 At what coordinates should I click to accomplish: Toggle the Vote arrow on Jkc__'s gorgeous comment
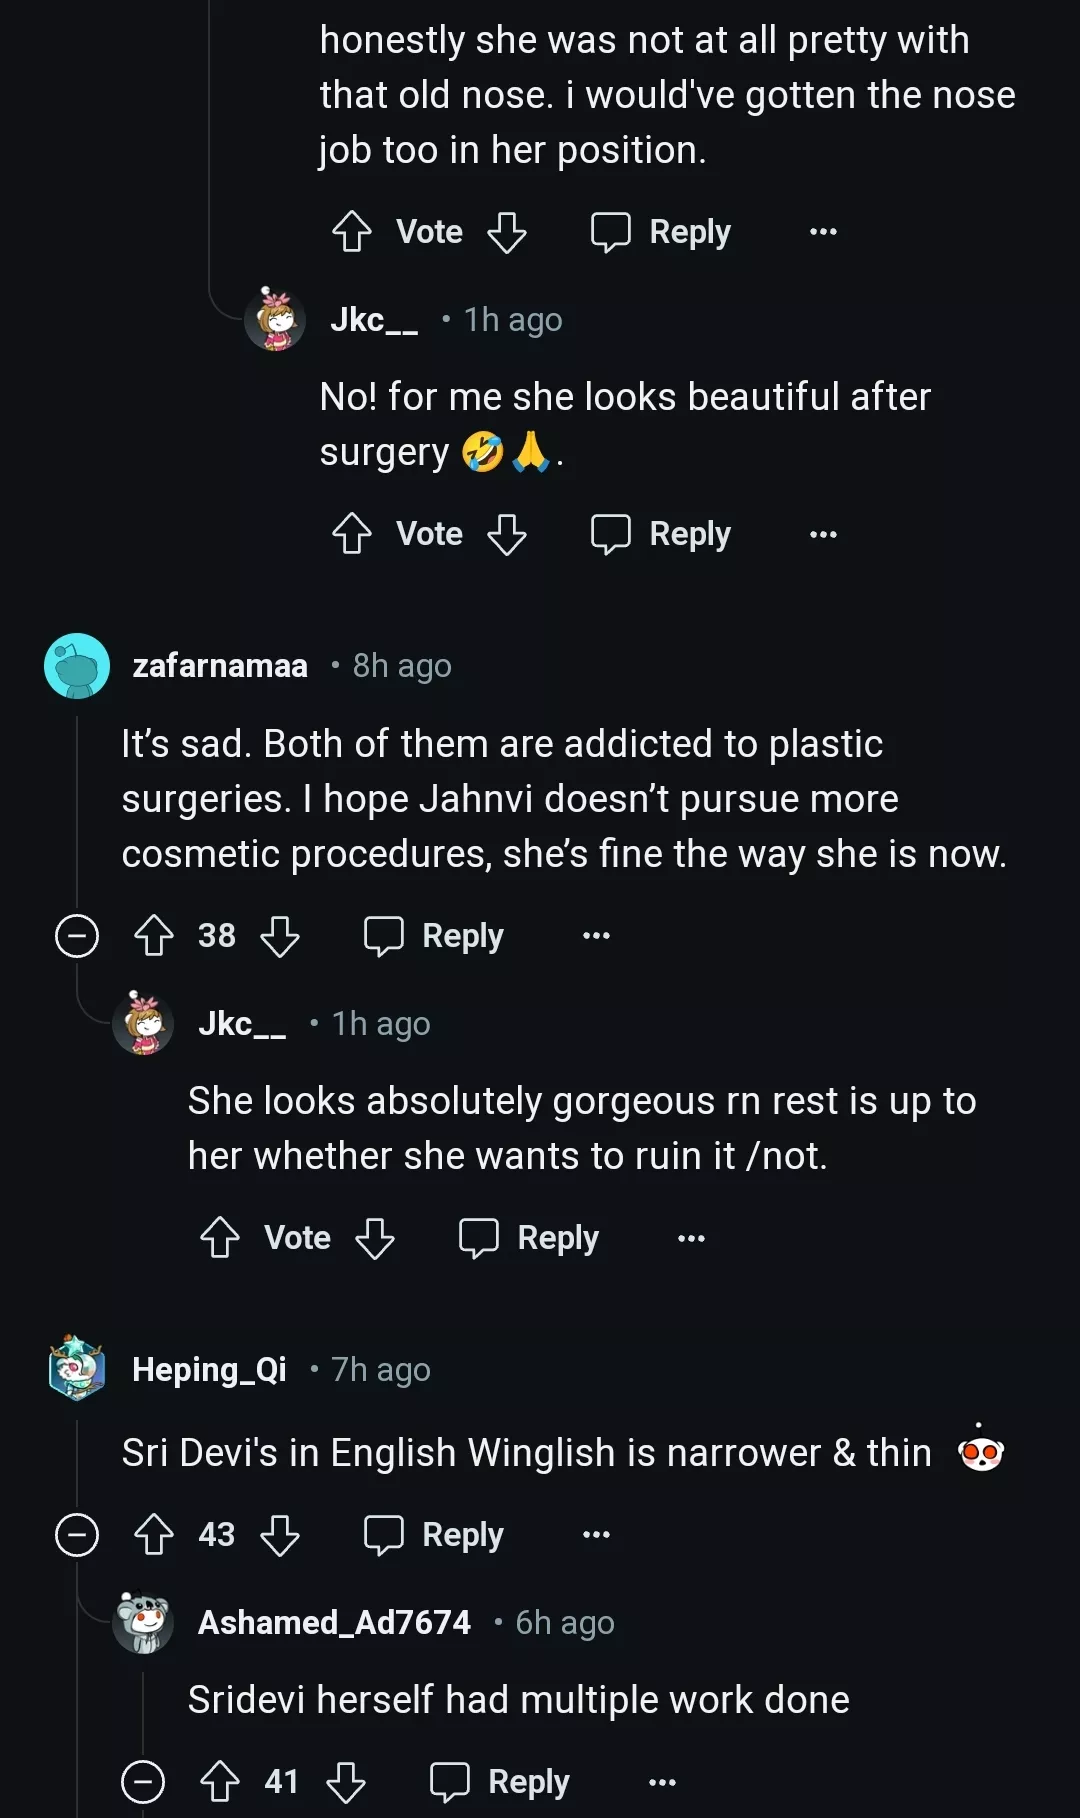click(x=219, y=1237)
